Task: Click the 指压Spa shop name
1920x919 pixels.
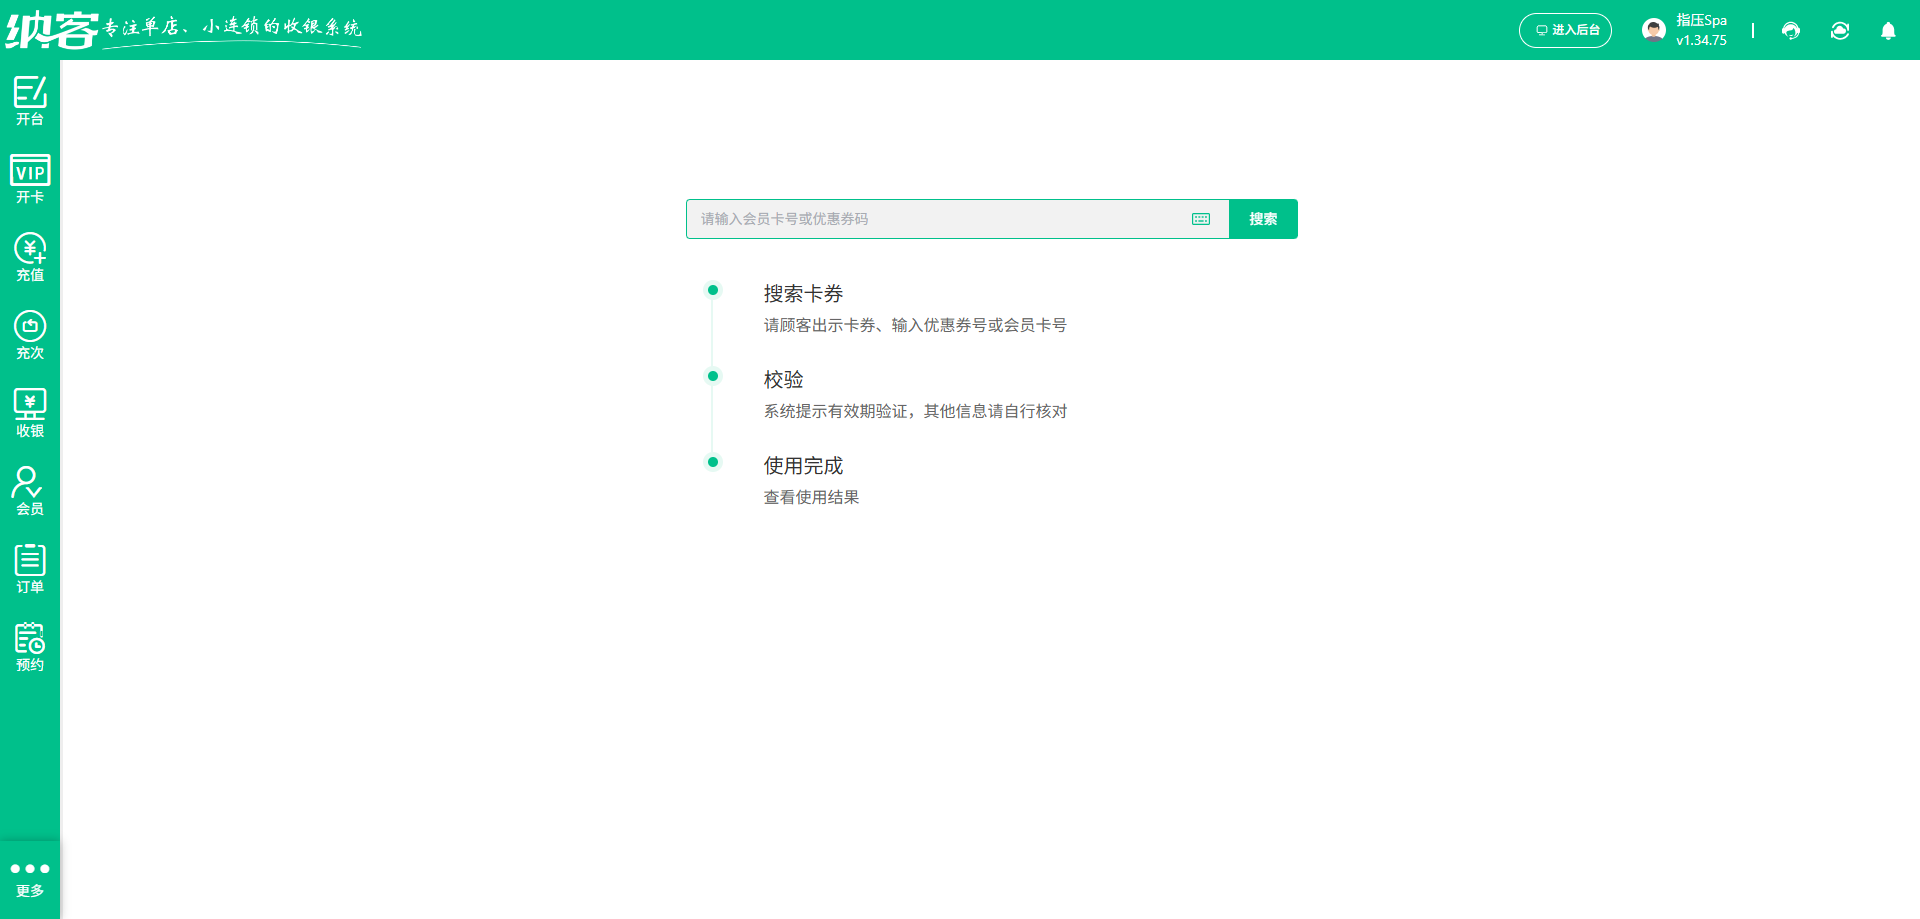Action: coord(1701,20)
